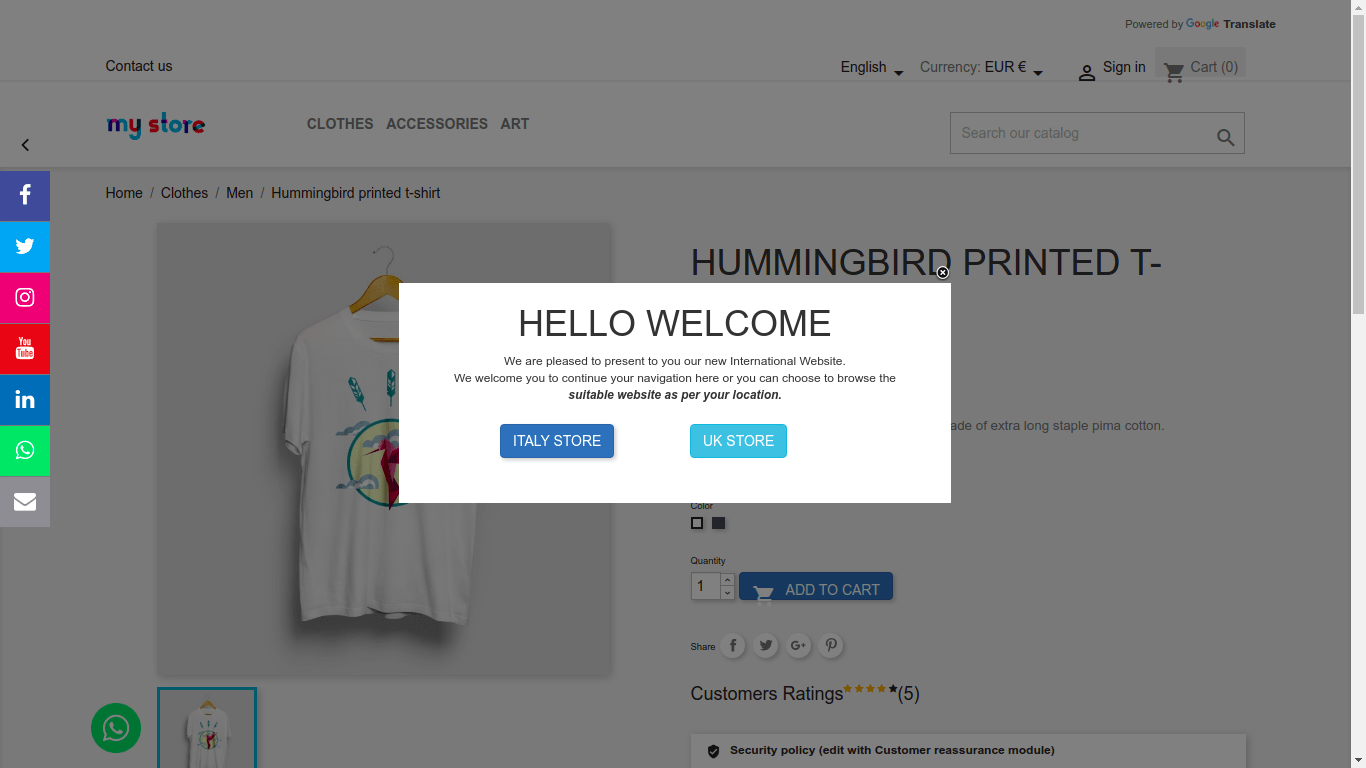This screenshot has width=1366, height=768.
Task: Open the Twitter sidebar icon
Action: pos(25,246)
